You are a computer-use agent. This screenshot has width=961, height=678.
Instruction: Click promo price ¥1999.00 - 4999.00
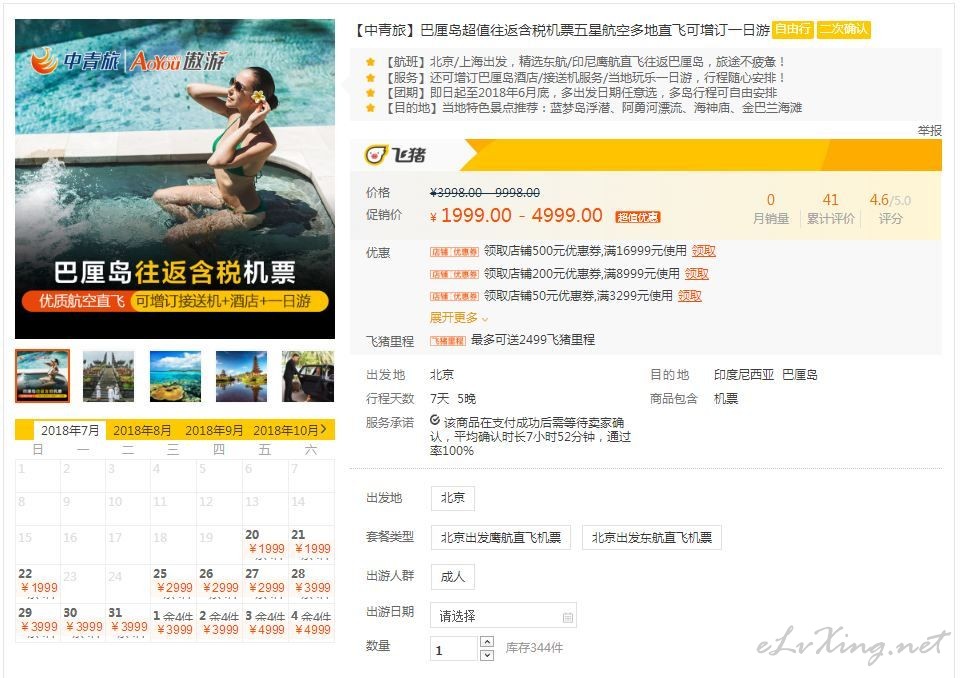tap(516, 216)
